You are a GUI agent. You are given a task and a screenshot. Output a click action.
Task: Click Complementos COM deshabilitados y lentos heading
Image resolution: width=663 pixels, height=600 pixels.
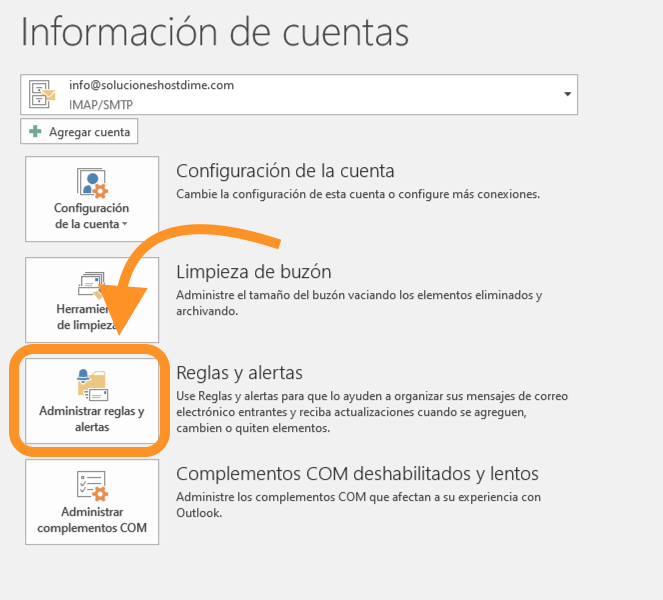(357, 473)
